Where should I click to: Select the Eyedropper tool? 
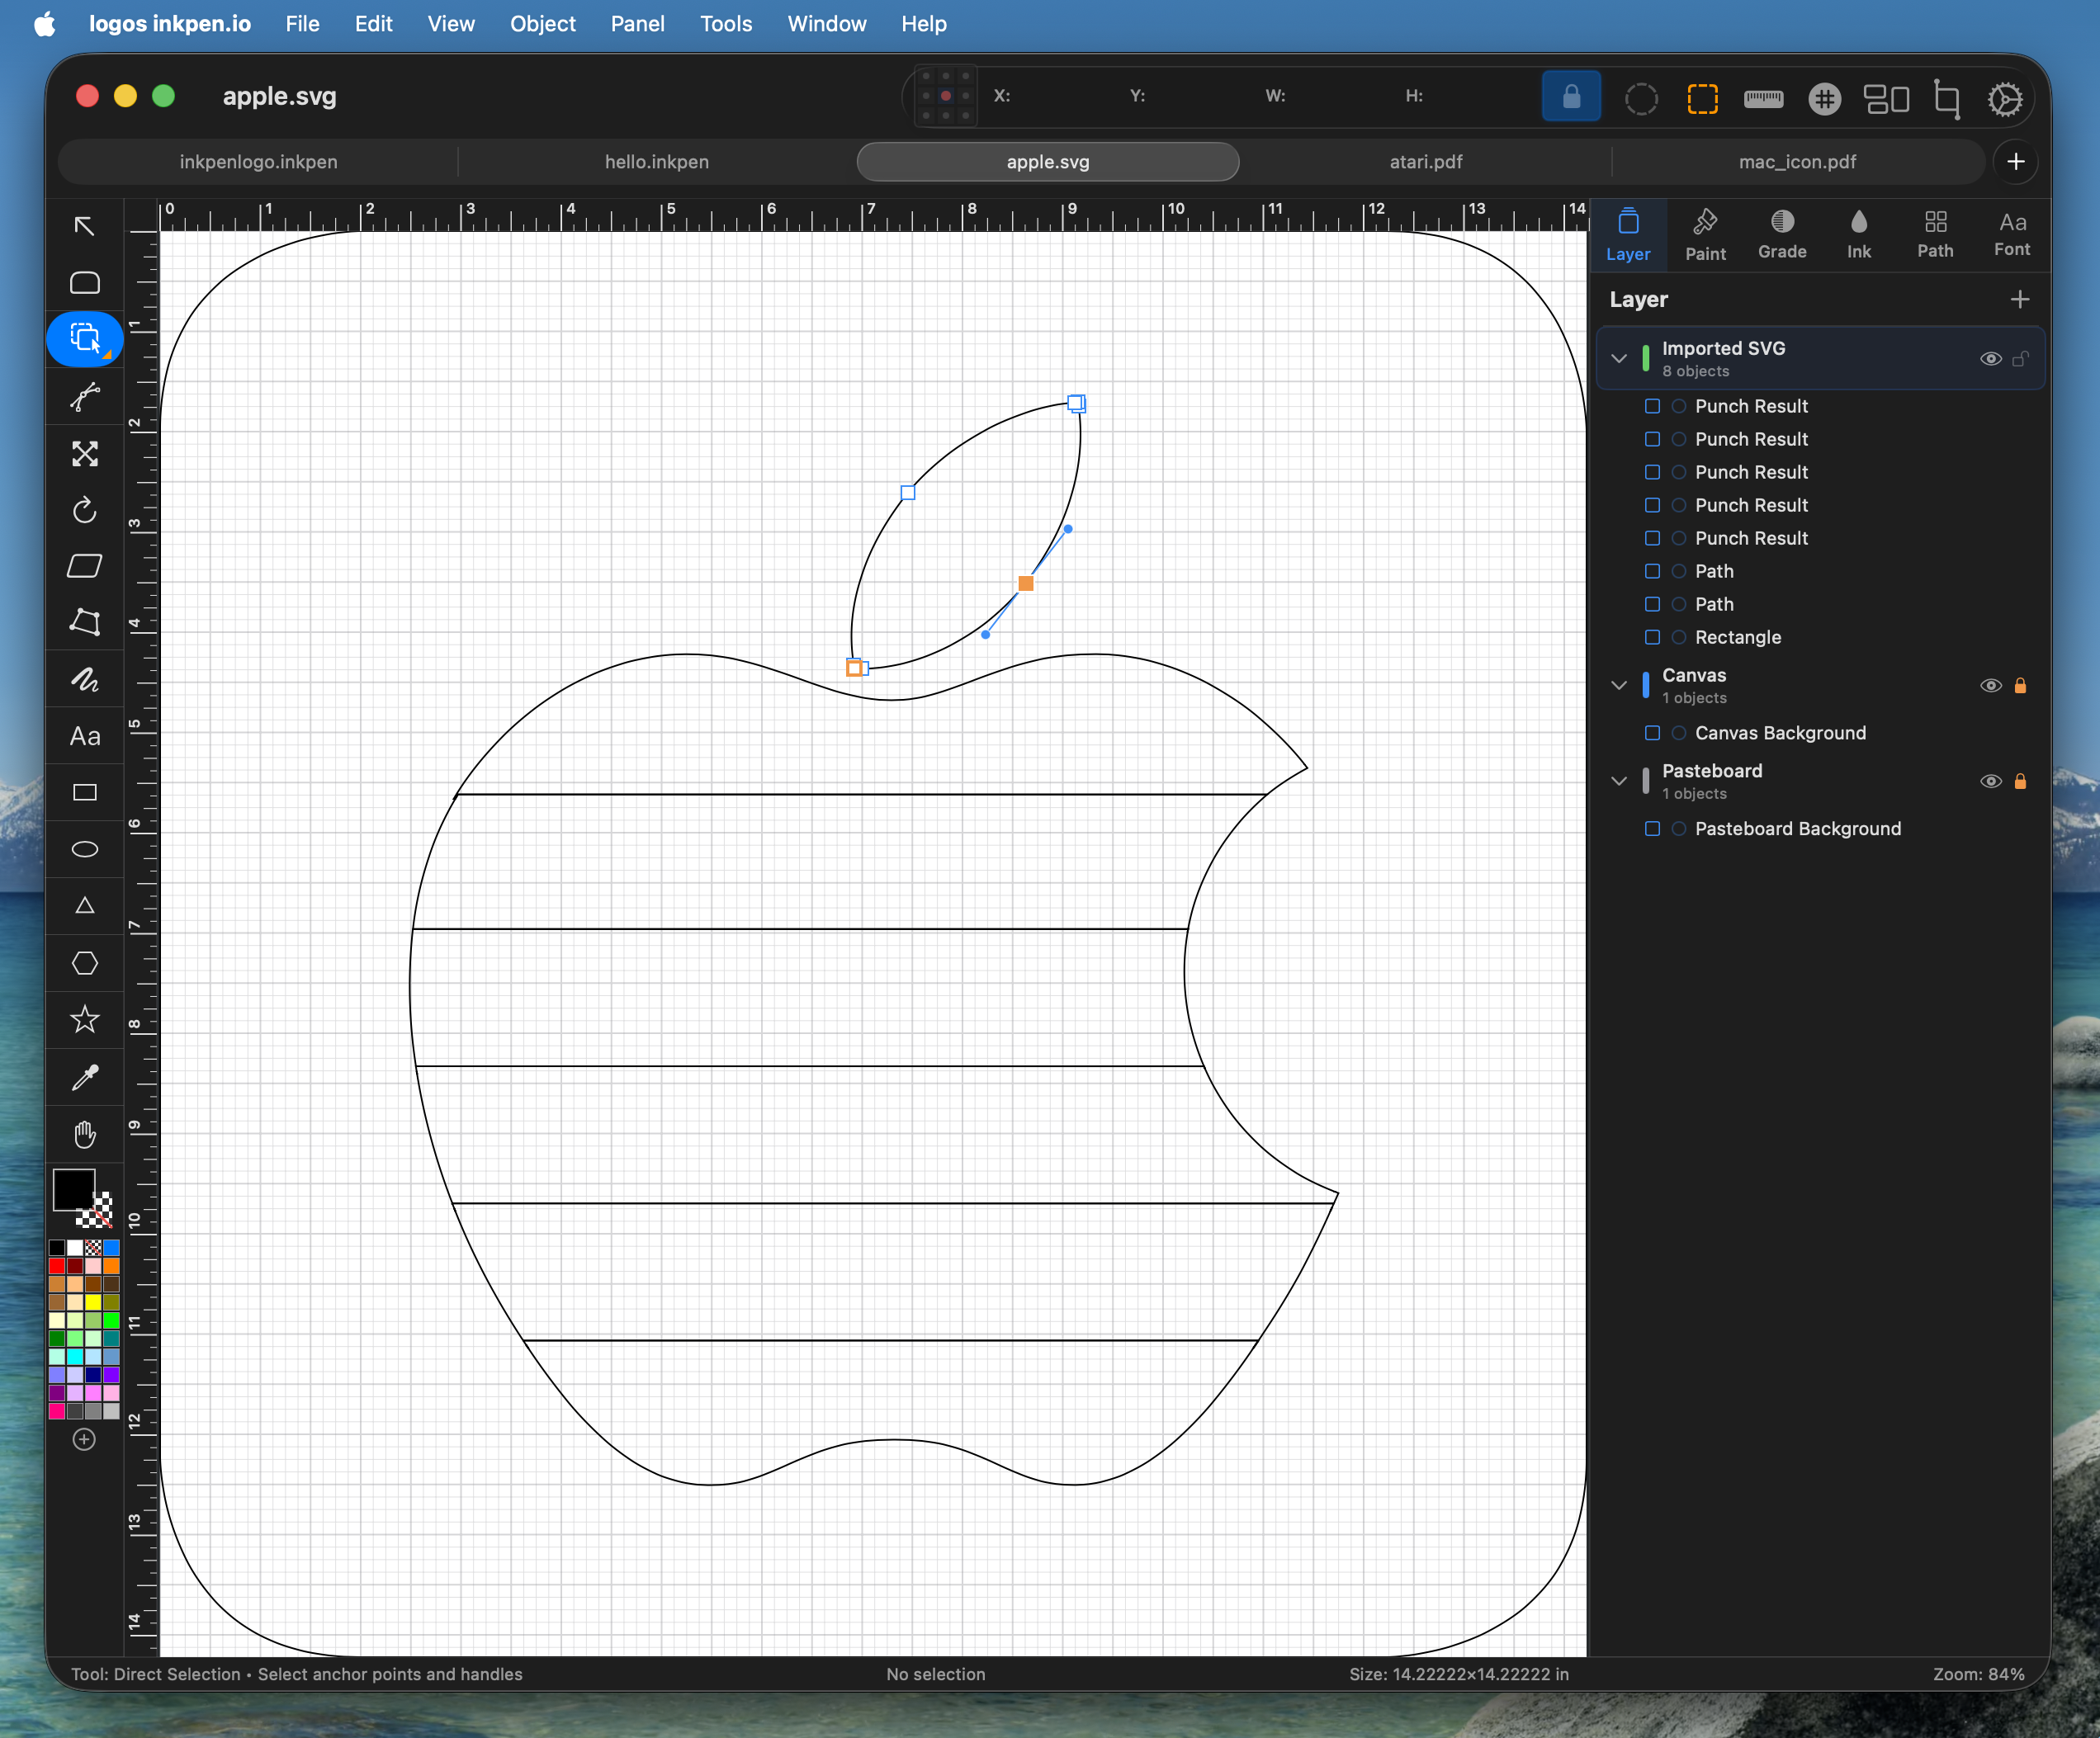tap(85, 1077)
